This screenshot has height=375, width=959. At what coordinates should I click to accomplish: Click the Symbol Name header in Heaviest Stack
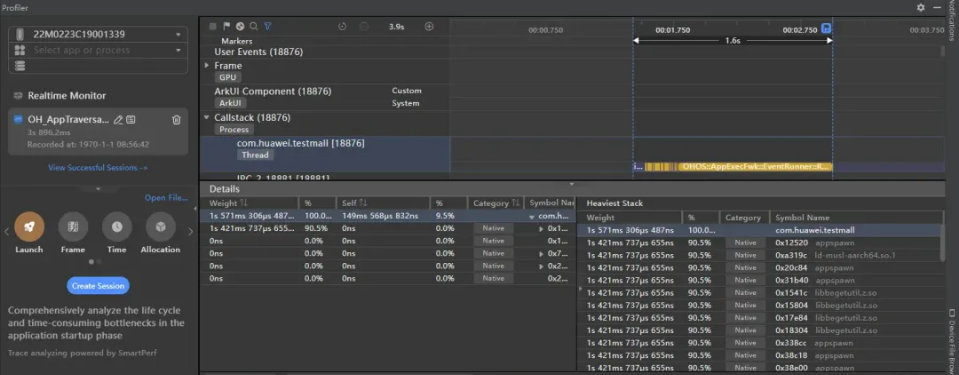802,218
